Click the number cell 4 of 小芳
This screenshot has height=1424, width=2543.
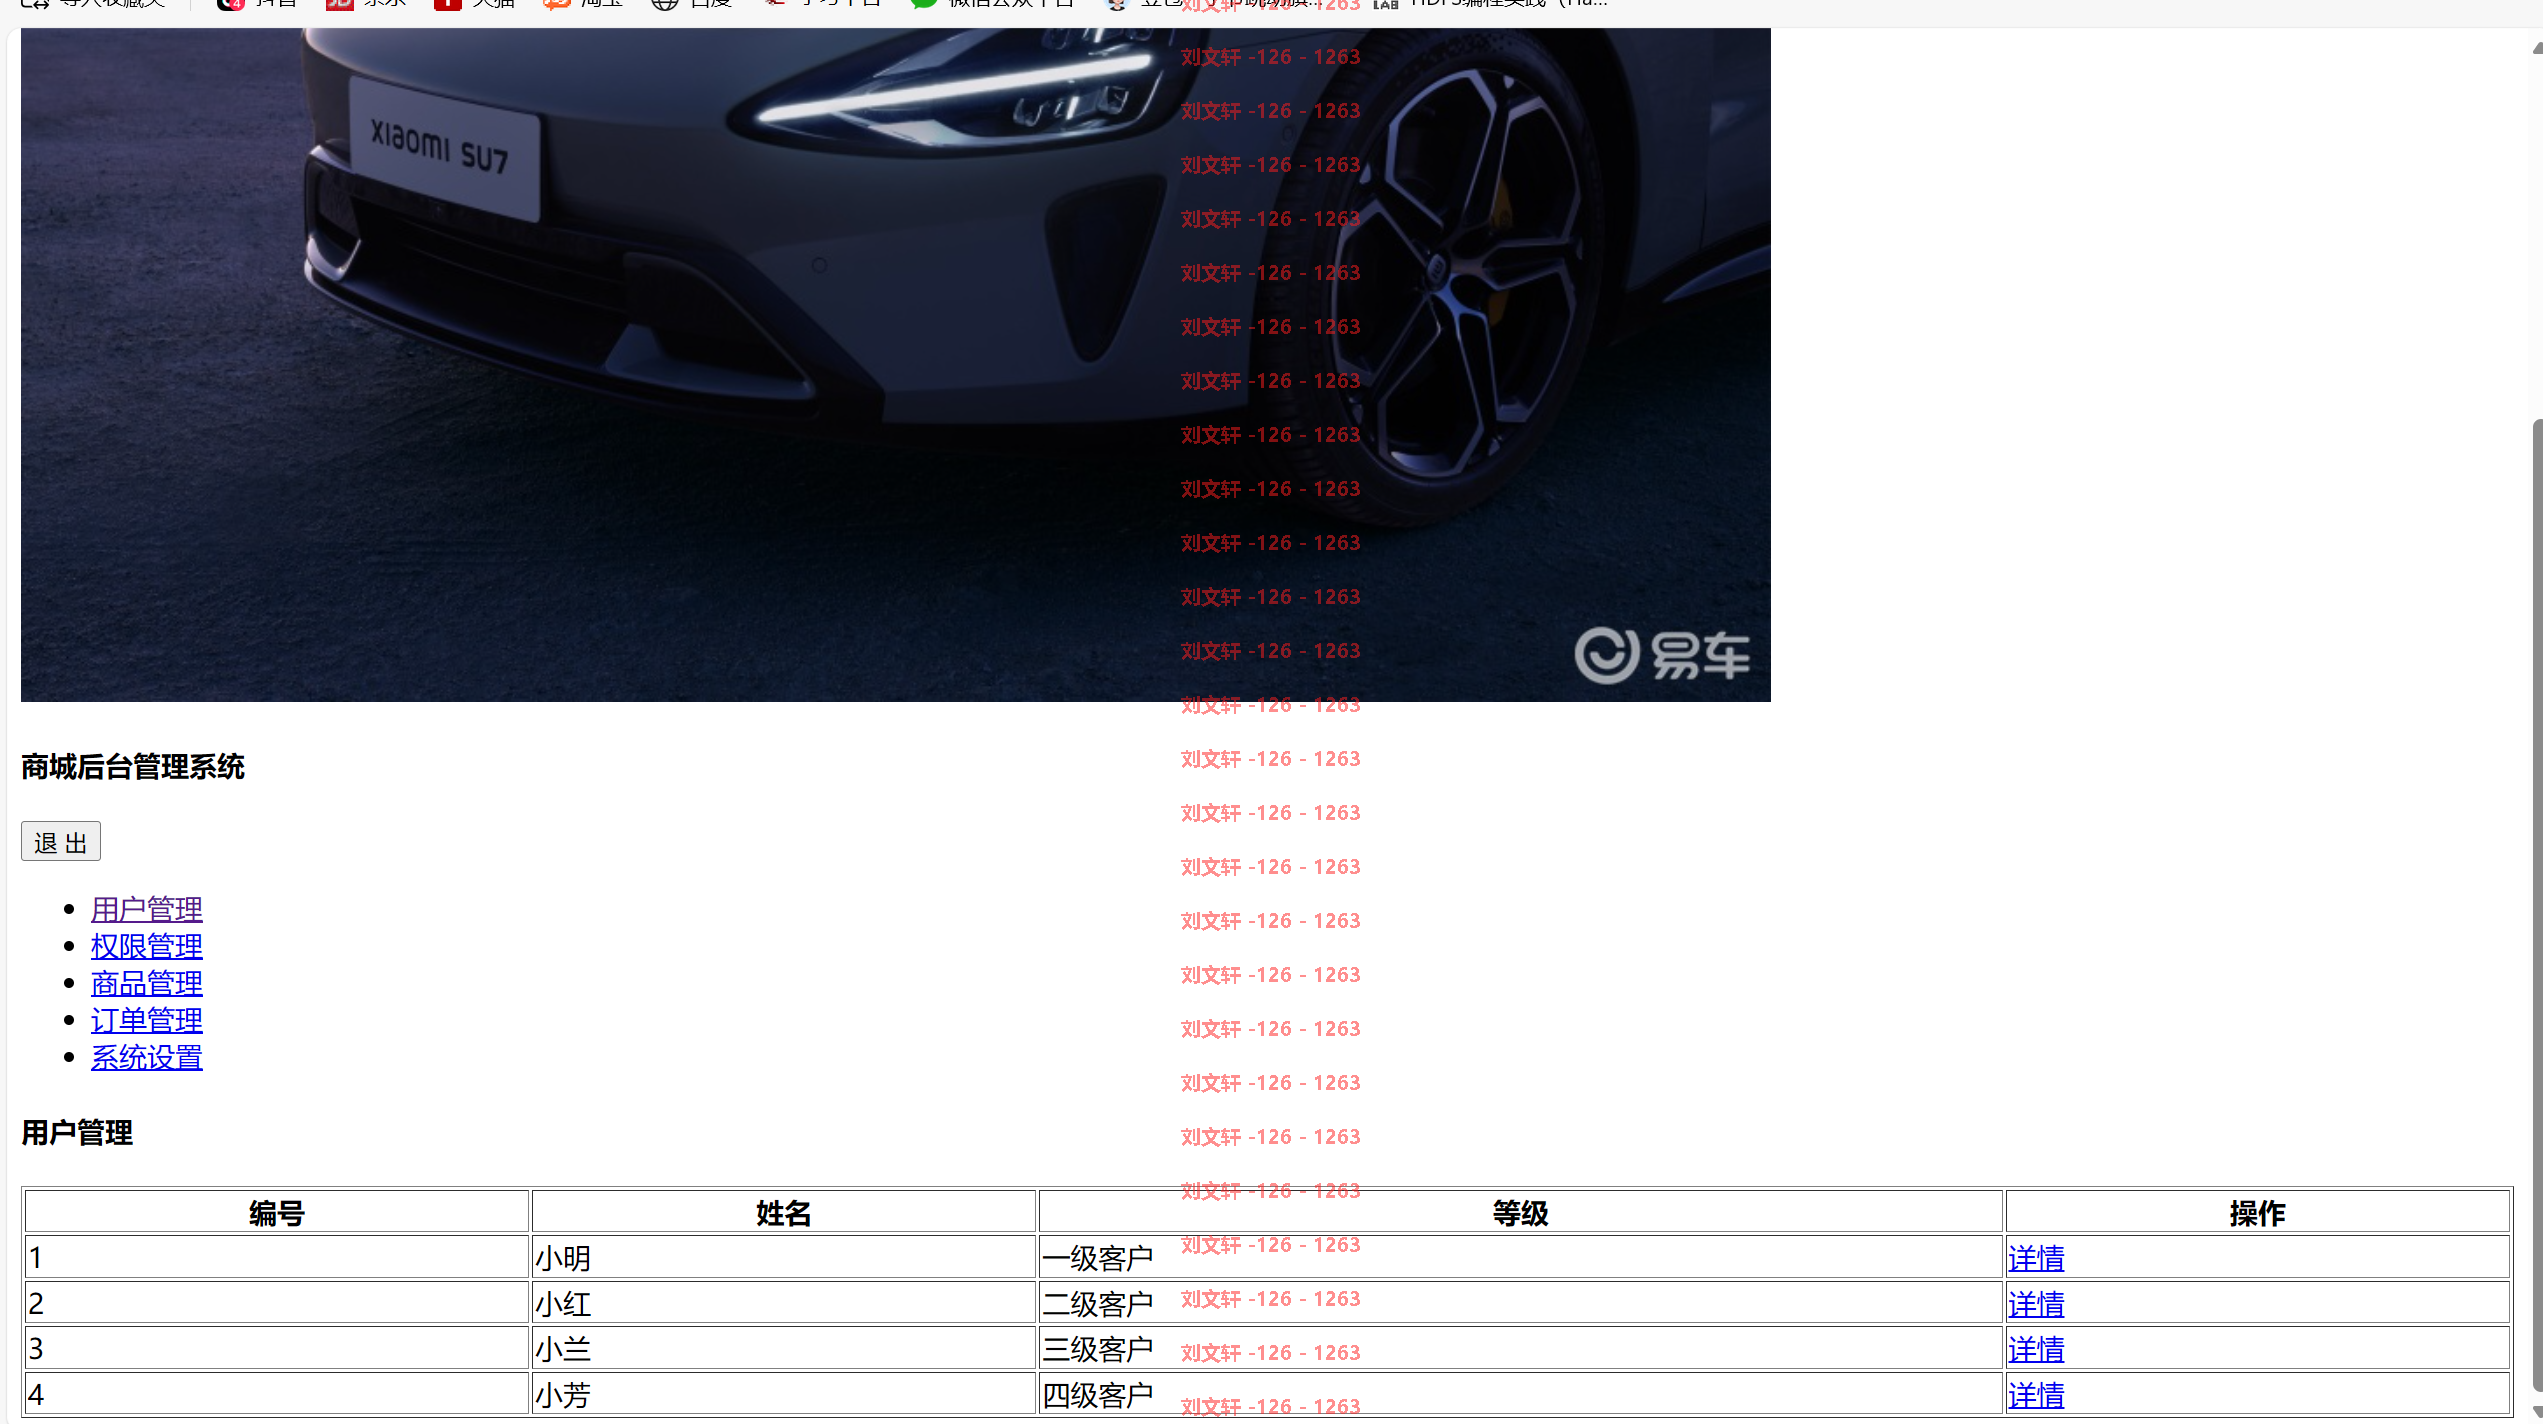pos(277,1394)
